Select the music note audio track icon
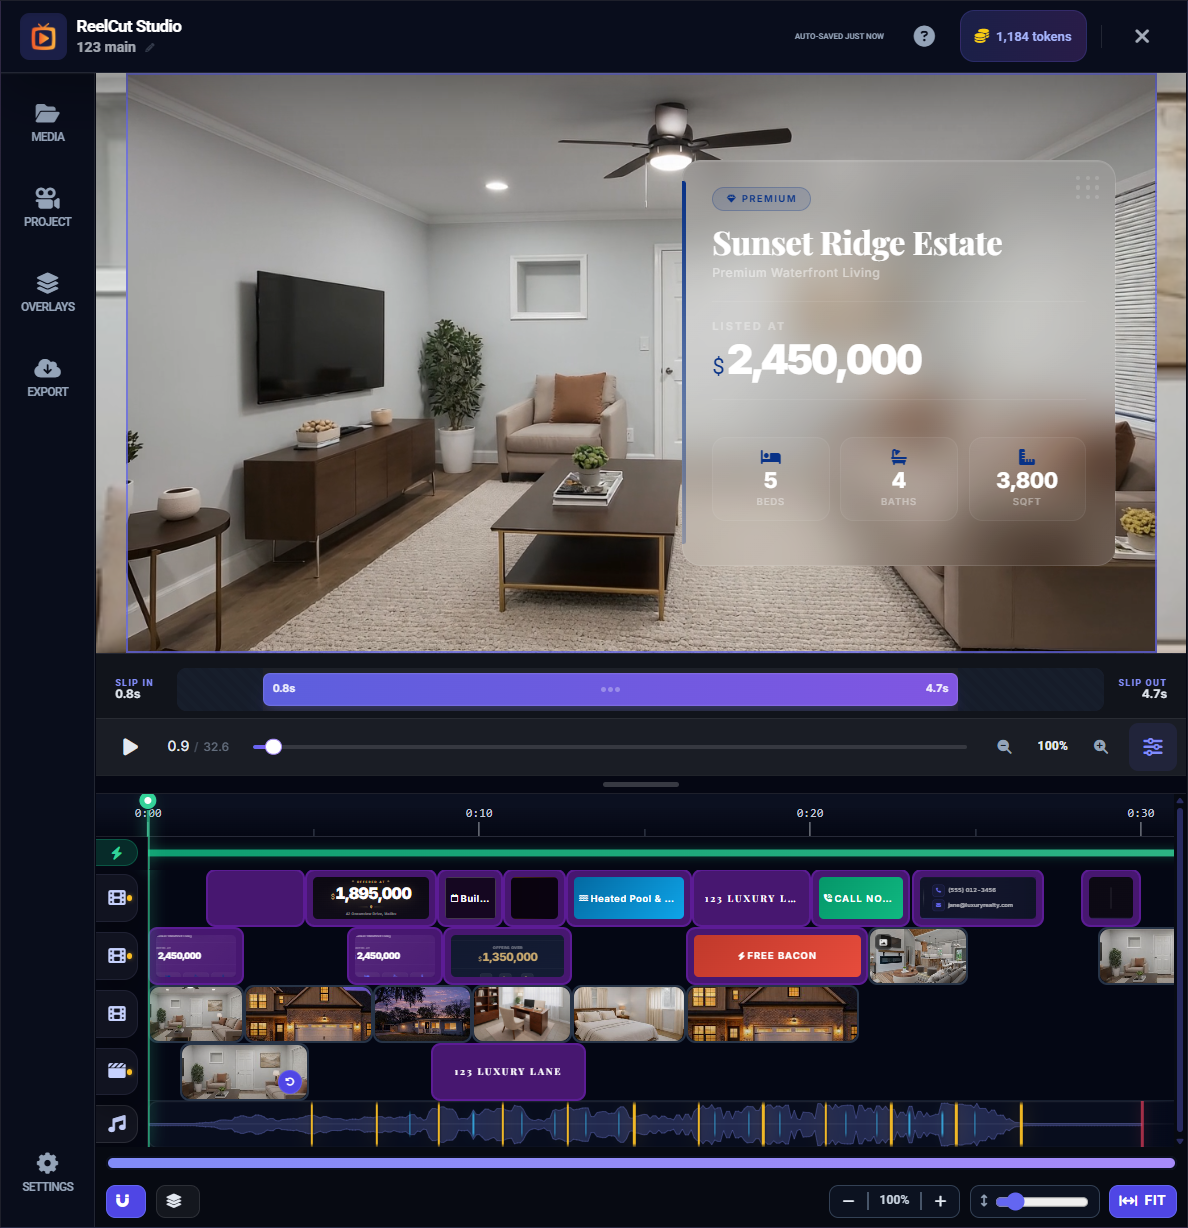 point(117,1124)
